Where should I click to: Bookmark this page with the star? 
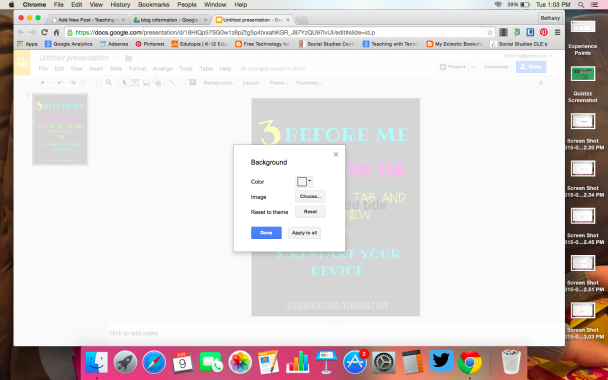(490, 33)
